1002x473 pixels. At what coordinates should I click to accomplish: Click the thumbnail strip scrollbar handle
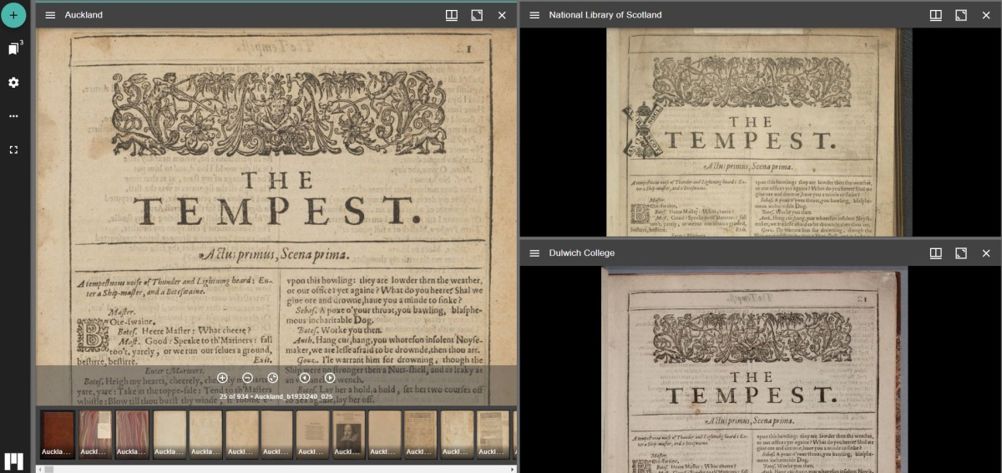coord(49,469)
